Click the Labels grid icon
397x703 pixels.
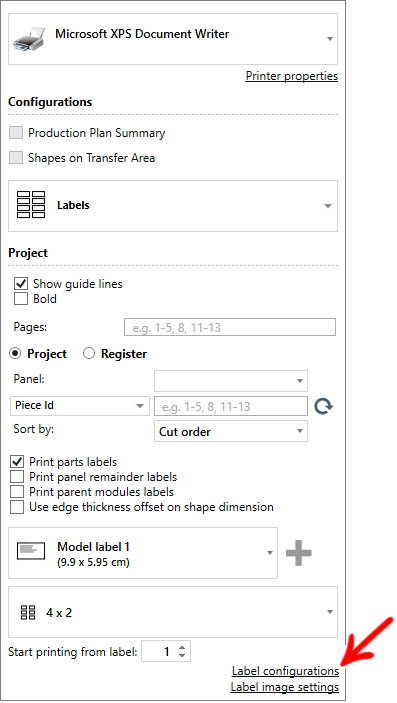[31, 205]
